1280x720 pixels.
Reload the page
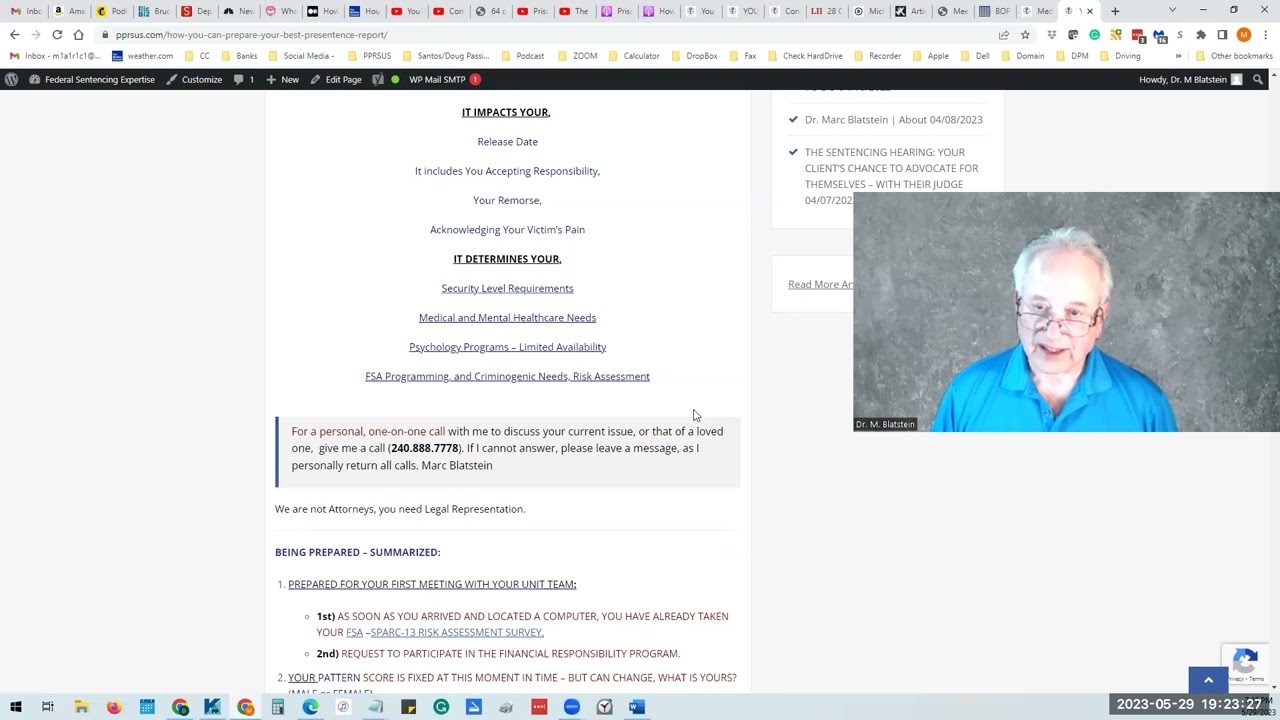pos(57,35)
